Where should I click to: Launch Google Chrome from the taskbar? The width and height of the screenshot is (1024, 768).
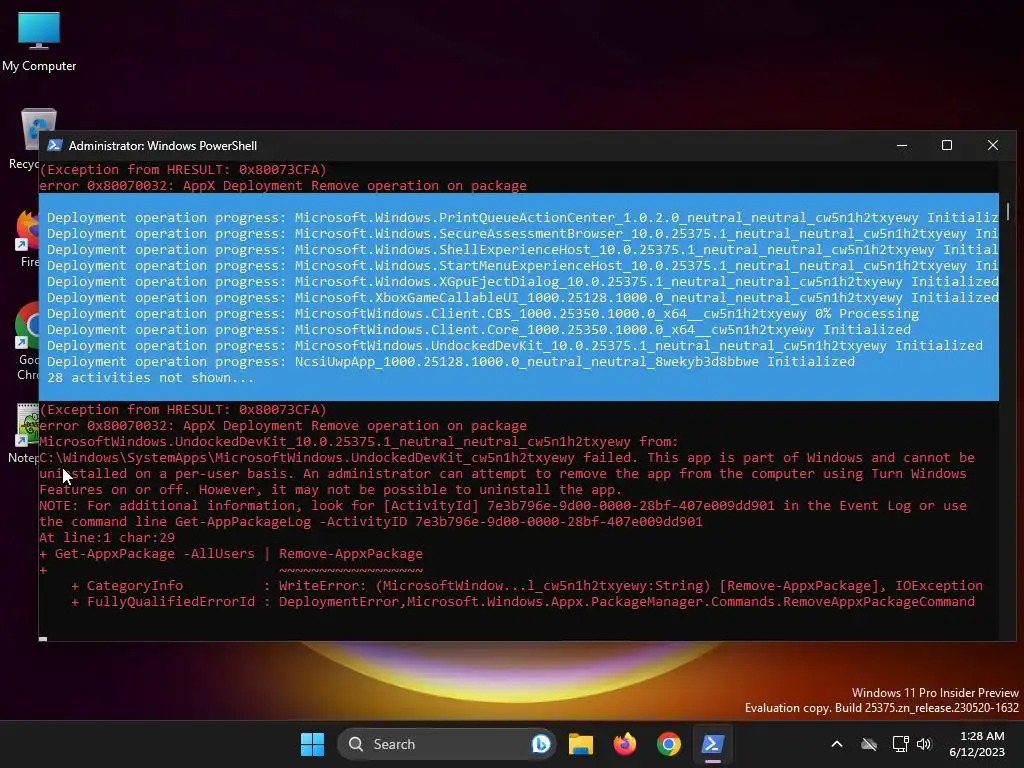(x=669, y=744)
